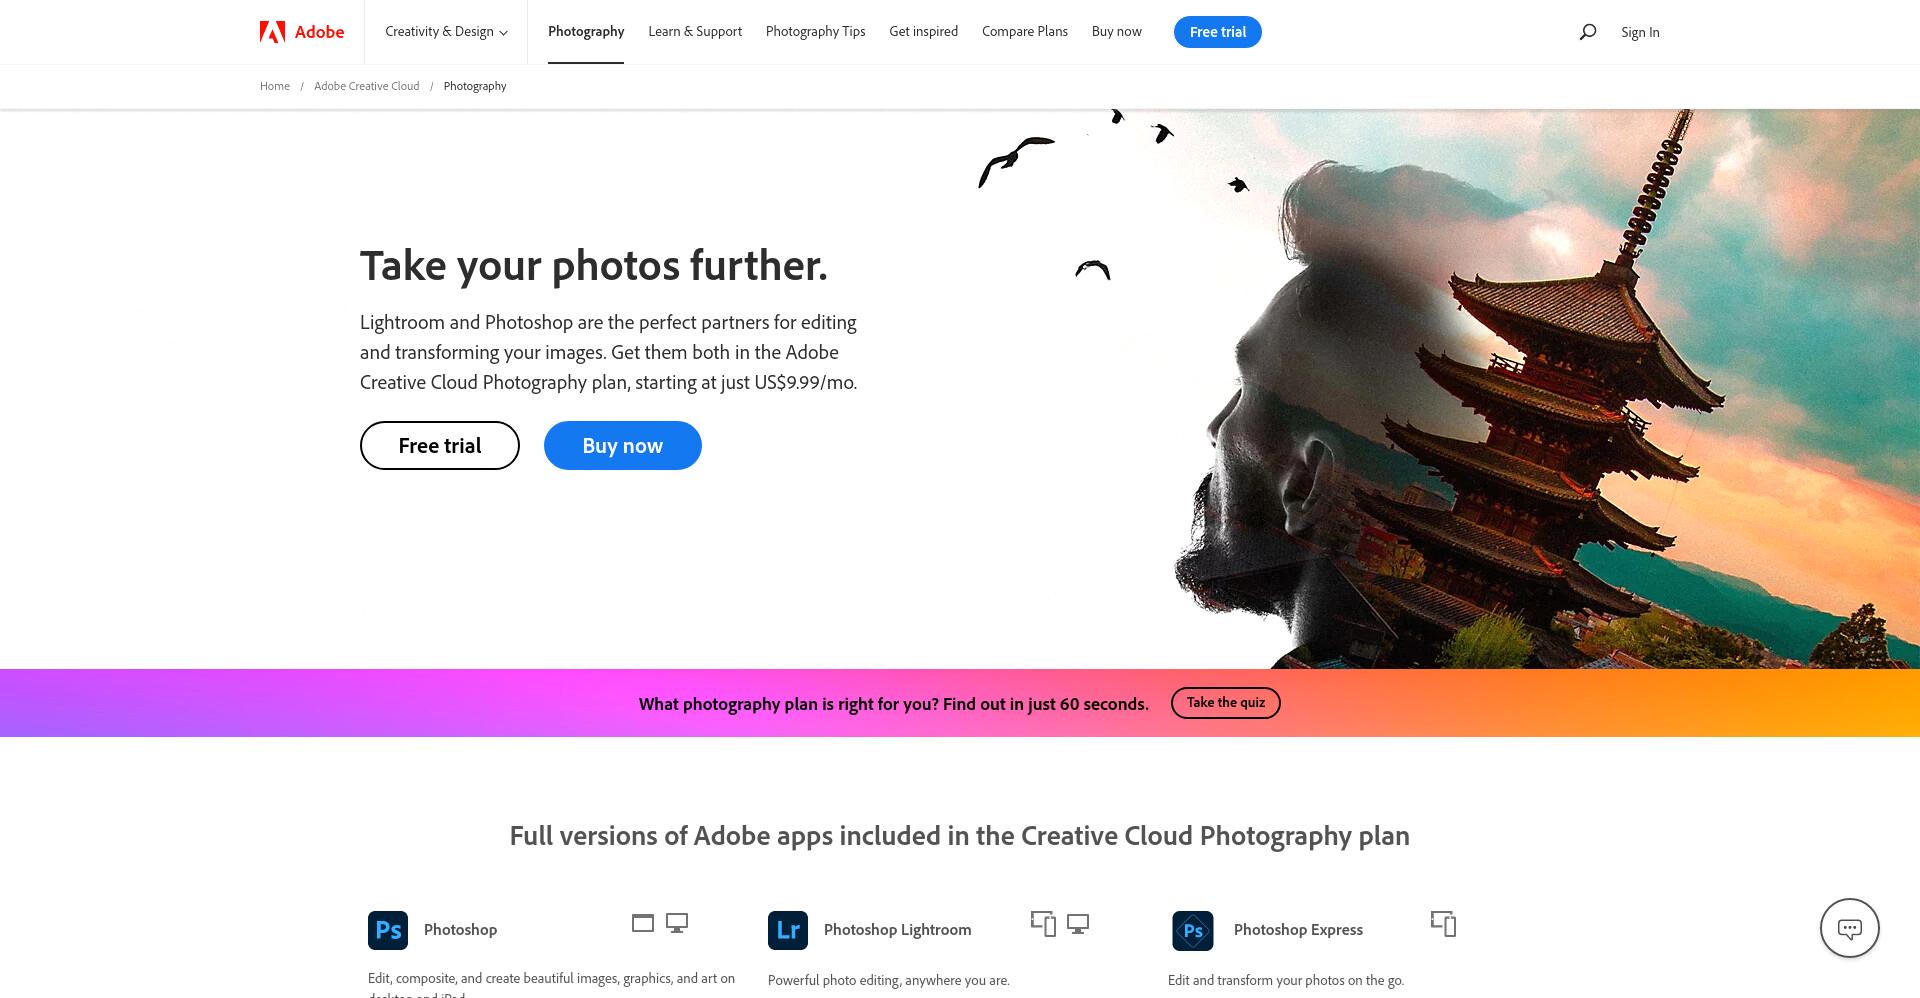This screenshot has height=998, width=1920.
Task: Expand the Creativity & Design dropdown
Action: click(446, 32)
